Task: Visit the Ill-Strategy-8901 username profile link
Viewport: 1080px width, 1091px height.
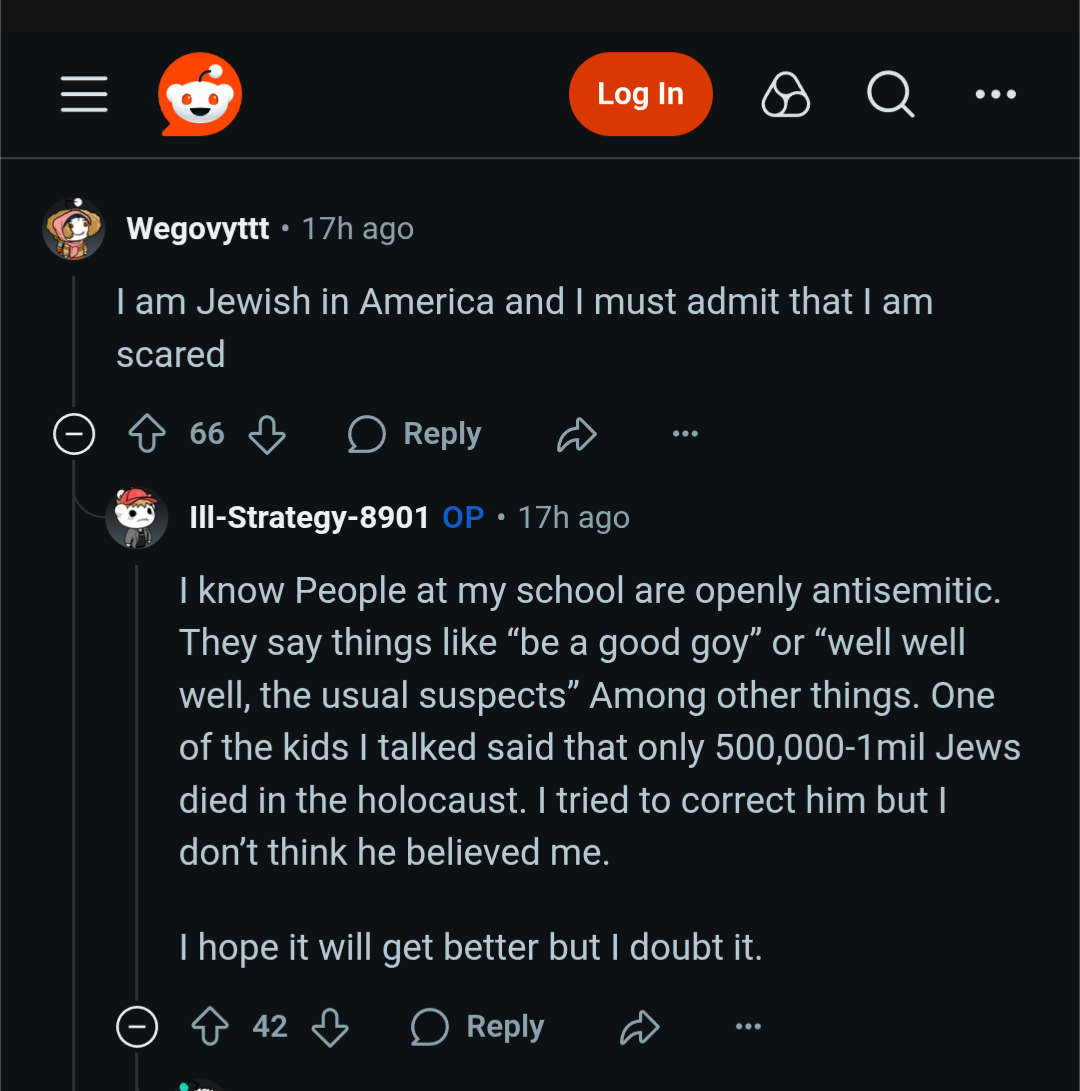Action: pyautogui.click(x=309, y=518)
